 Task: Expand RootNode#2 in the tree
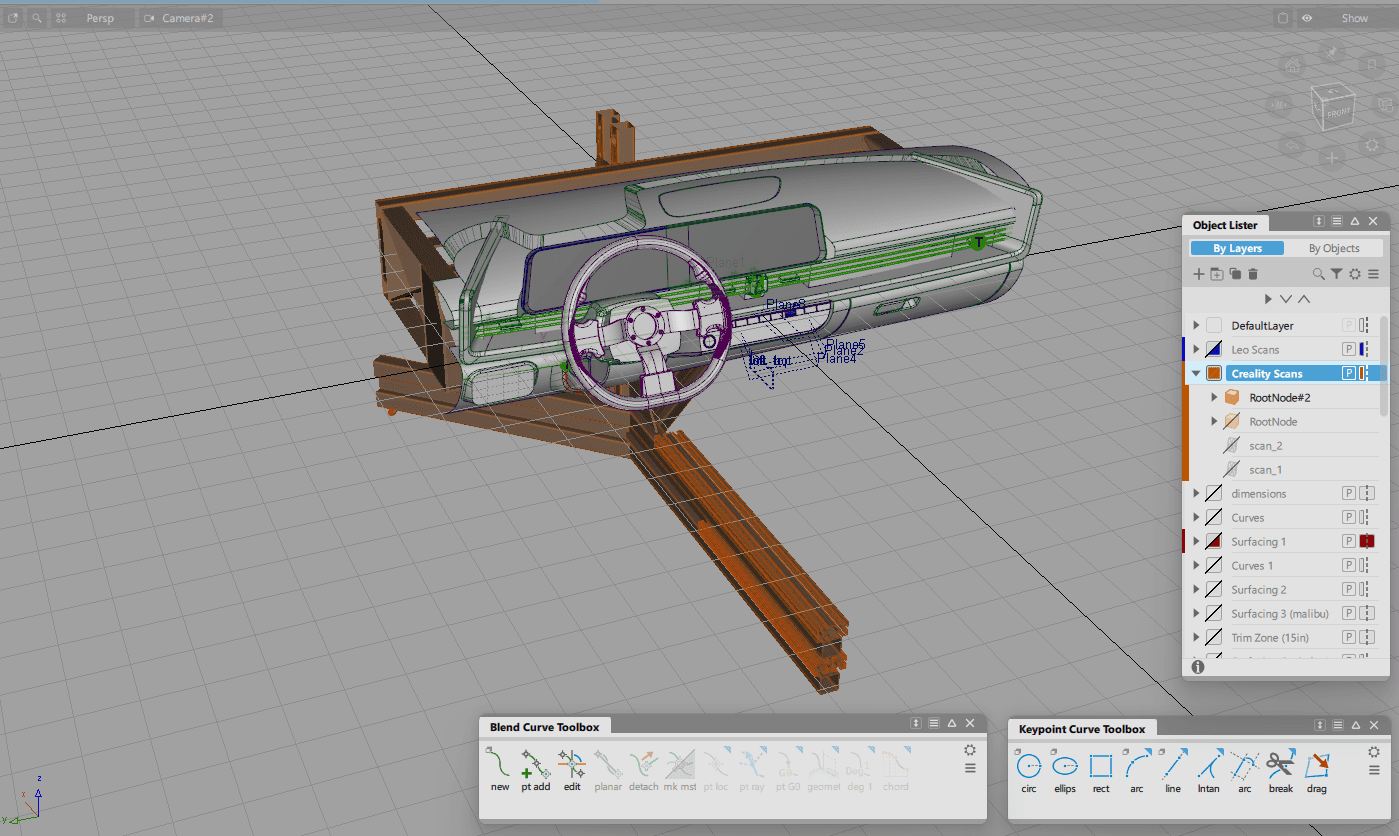[1214, 397]
